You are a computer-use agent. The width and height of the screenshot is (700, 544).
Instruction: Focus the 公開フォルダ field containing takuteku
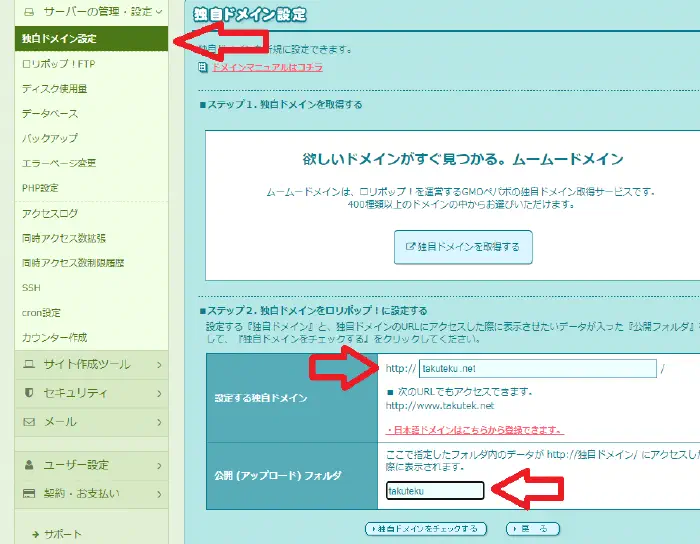435,491
